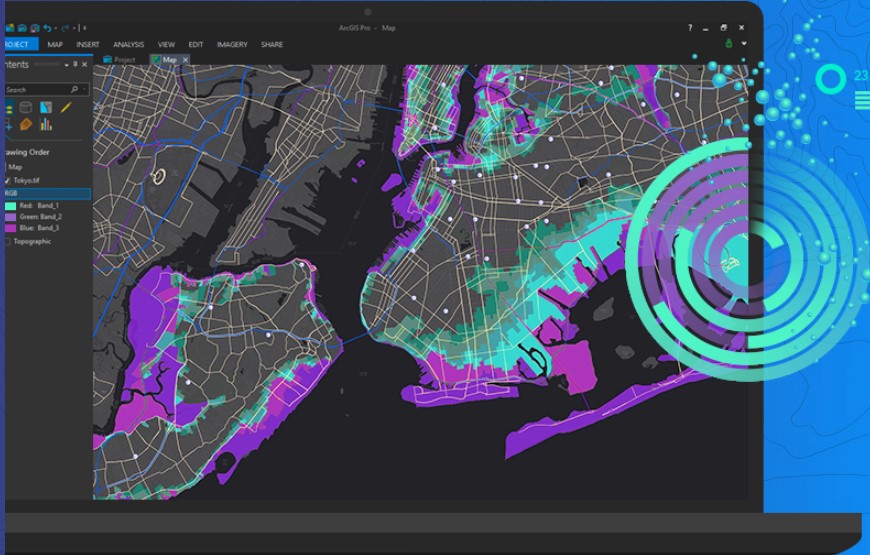Click the Undo arrow in quick access toolbar
The height and width of the screenshot is (555, 870).
coord(47,28)
